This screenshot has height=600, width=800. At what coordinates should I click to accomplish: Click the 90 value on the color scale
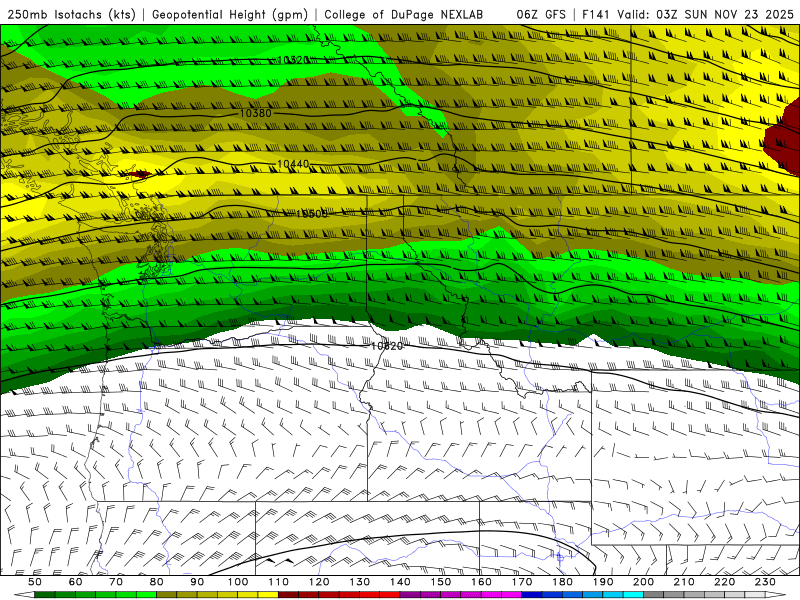point(197,582)
